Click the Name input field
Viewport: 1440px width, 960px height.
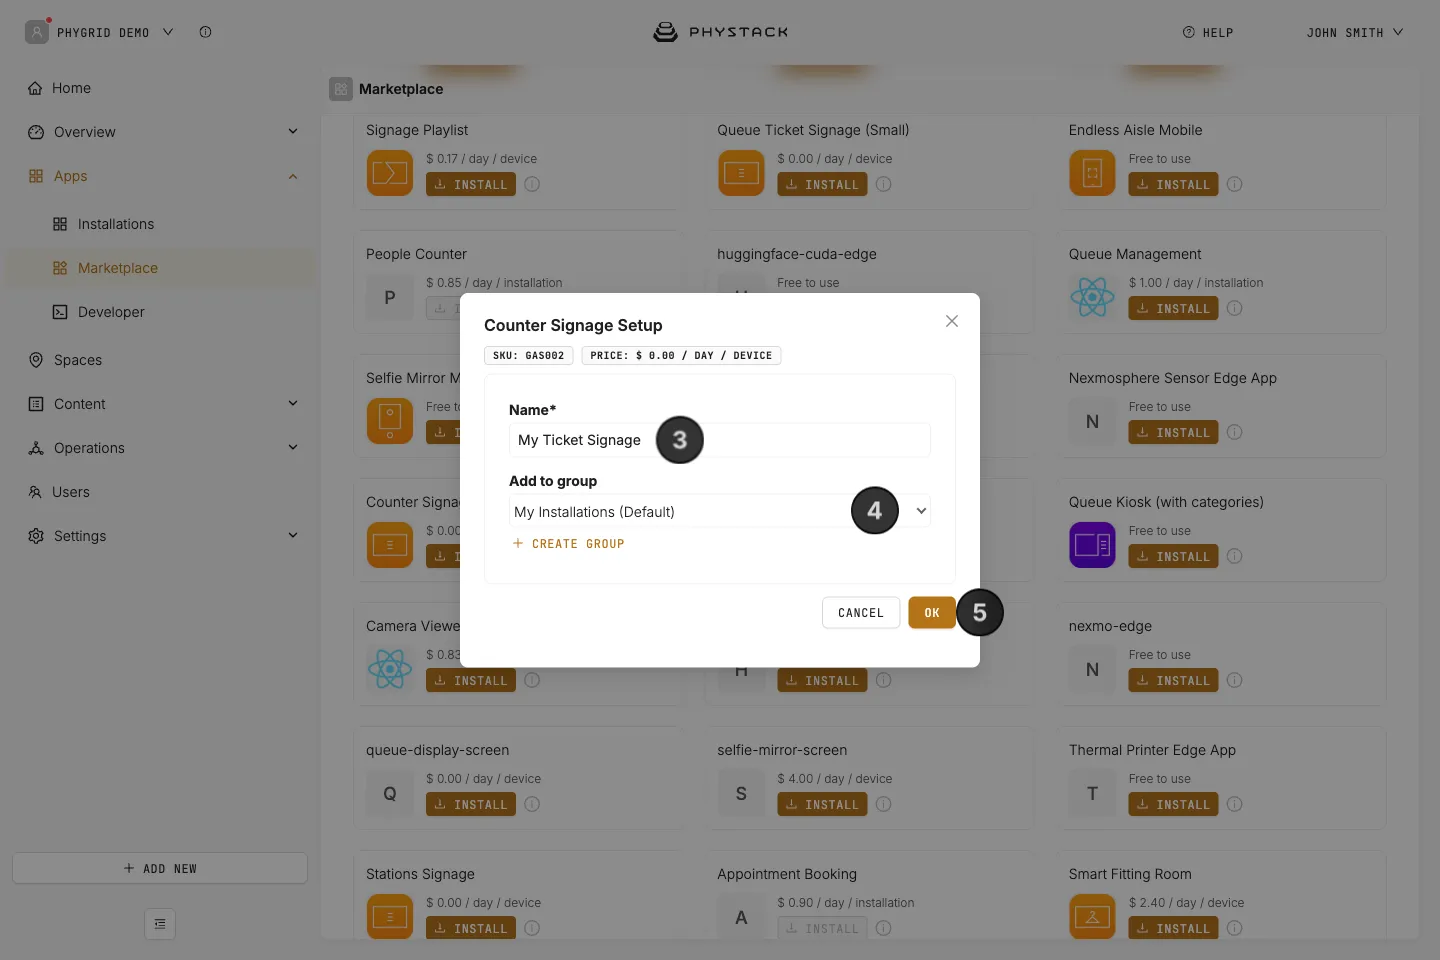pos(720,440)
